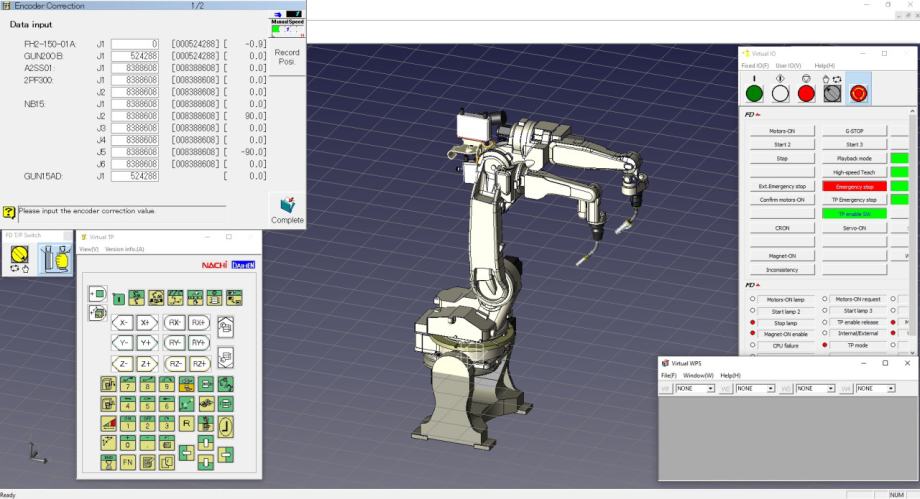Open Fixed IO menu in Virtual IO

coord(755,66)
